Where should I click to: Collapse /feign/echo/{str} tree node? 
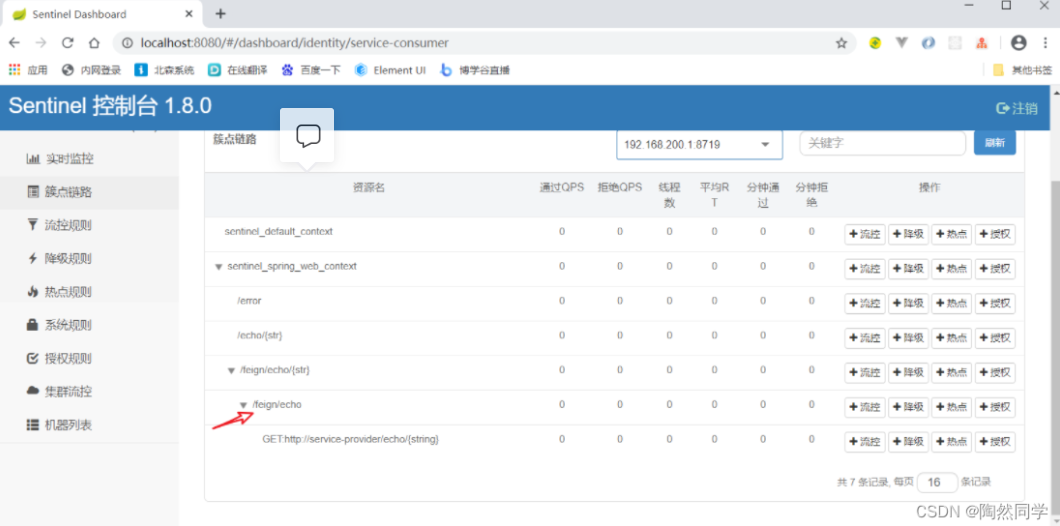pyautogui.click(x=231, y=370)
